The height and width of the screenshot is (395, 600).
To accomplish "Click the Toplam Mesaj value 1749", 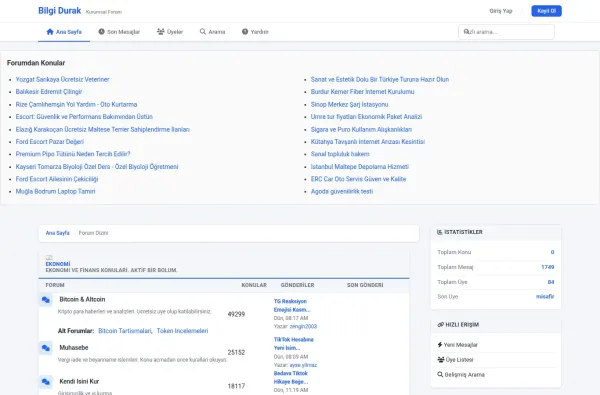I will click(x=548, y=267).
